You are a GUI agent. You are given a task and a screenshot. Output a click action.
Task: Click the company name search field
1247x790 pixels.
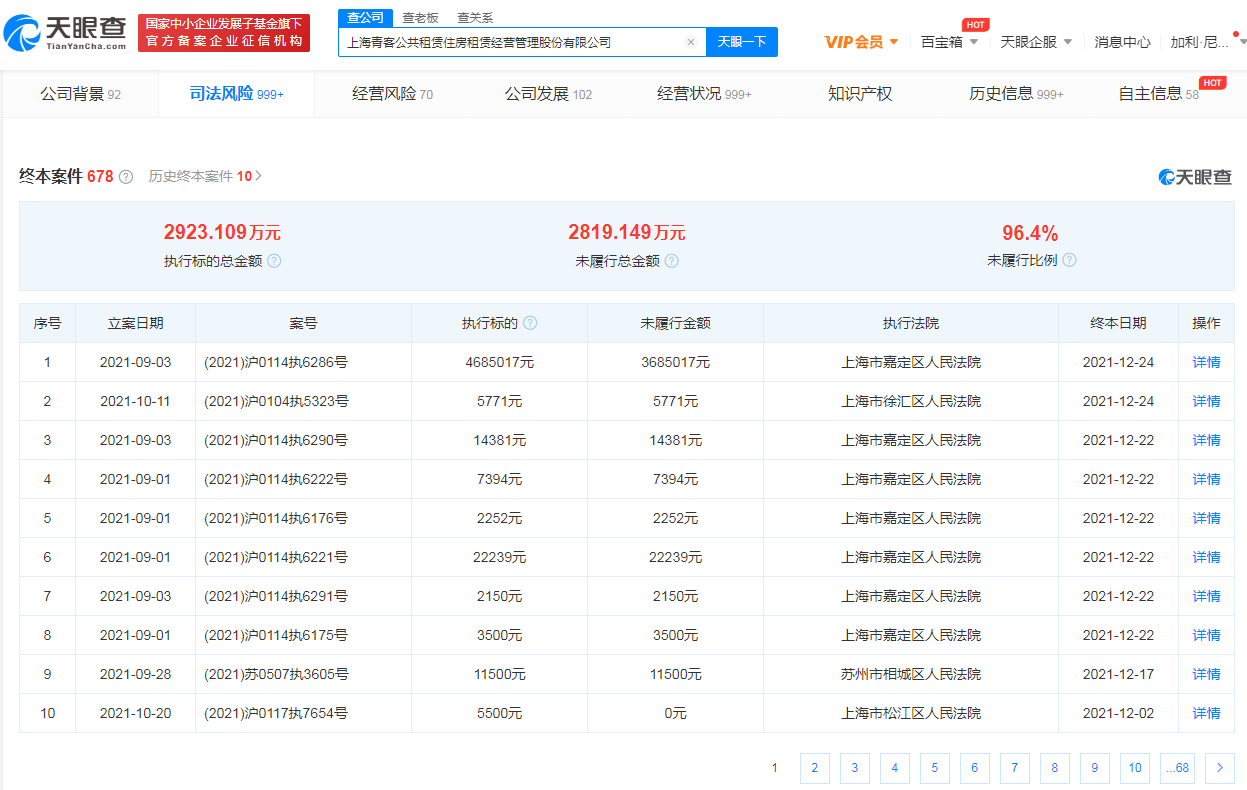(x=510, y=42)
